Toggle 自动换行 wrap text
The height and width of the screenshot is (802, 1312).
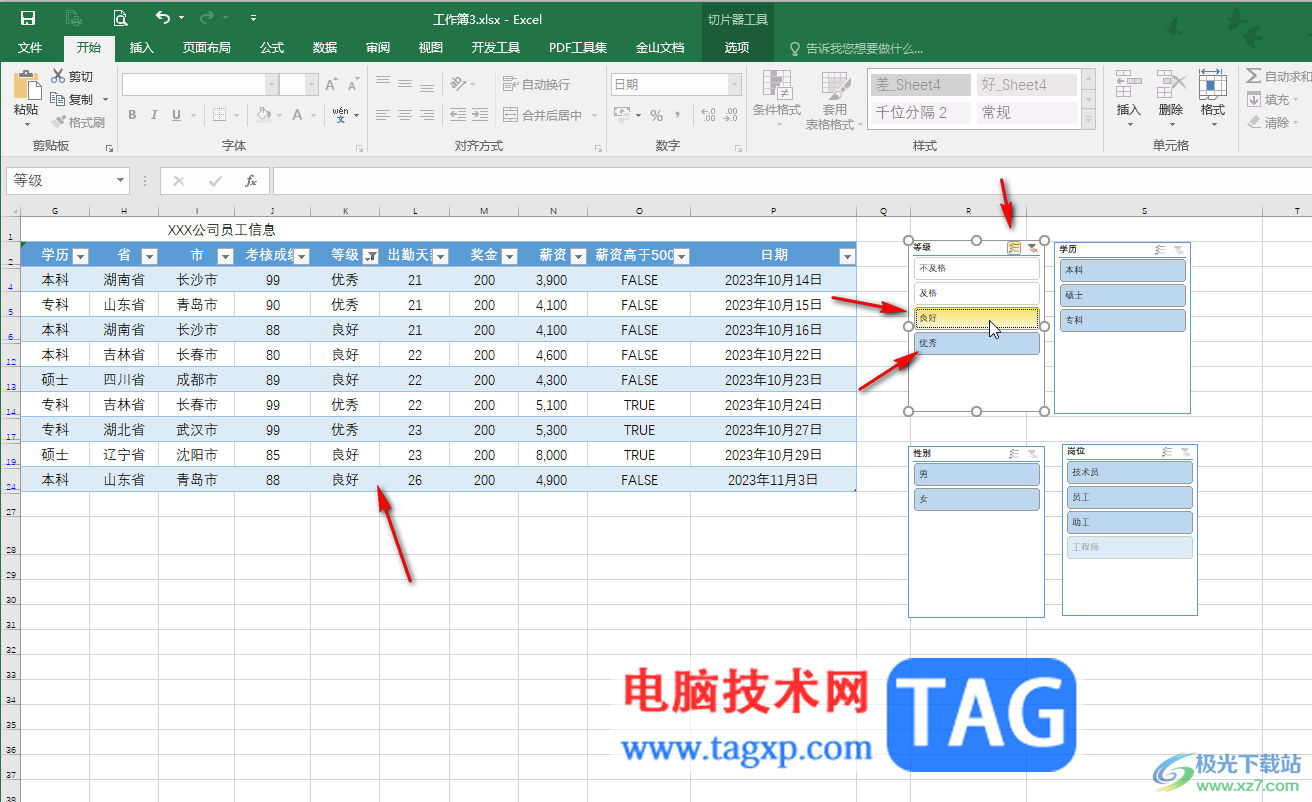(537, 84)
